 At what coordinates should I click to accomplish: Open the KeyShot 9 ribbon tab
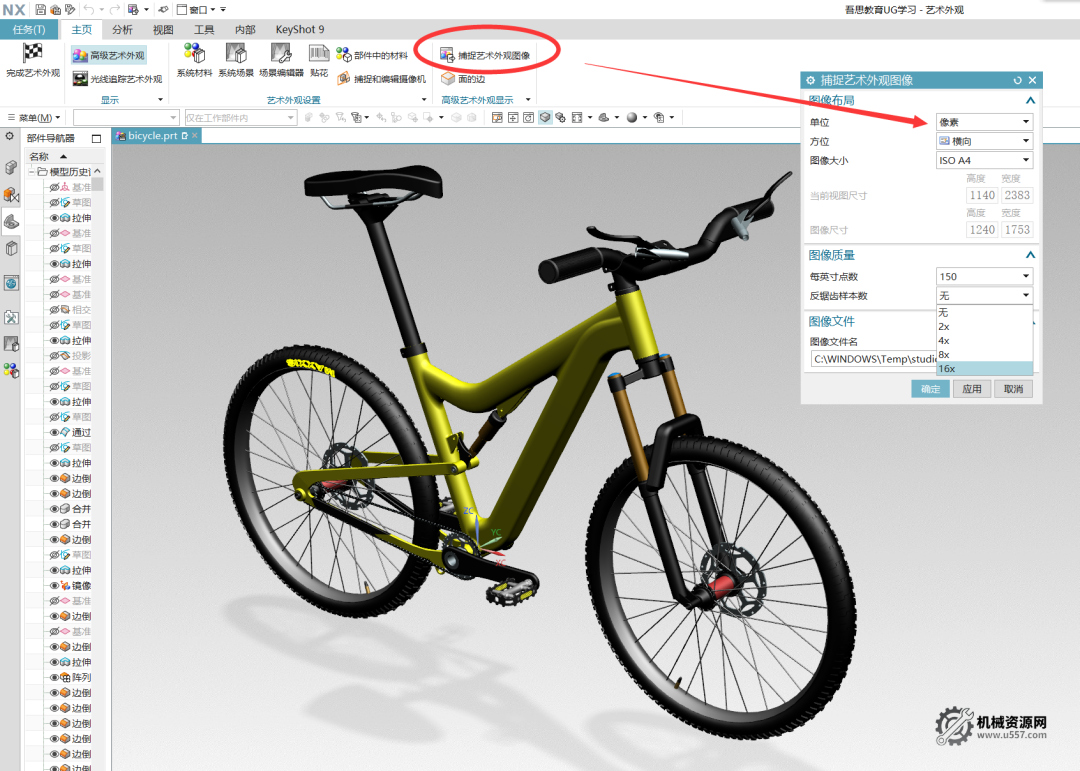(x=299, y=30)
